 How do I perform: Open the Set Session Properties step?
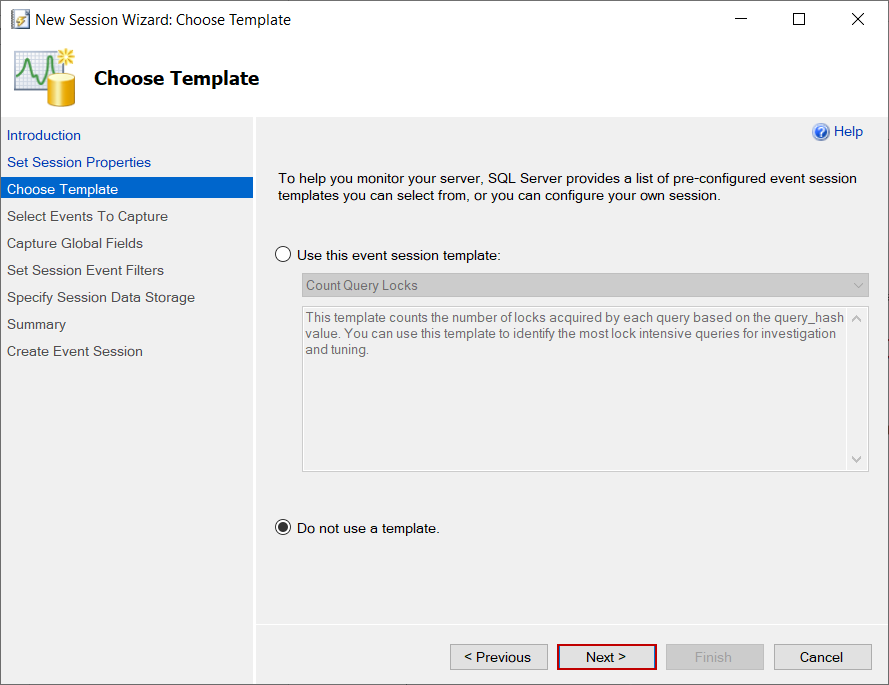79,162
